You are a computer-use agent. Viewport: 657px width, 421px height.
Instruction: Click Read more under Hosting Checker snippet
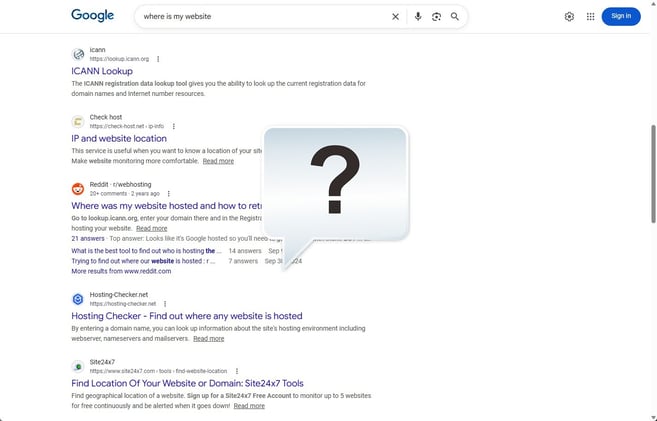tap(209, 338)
